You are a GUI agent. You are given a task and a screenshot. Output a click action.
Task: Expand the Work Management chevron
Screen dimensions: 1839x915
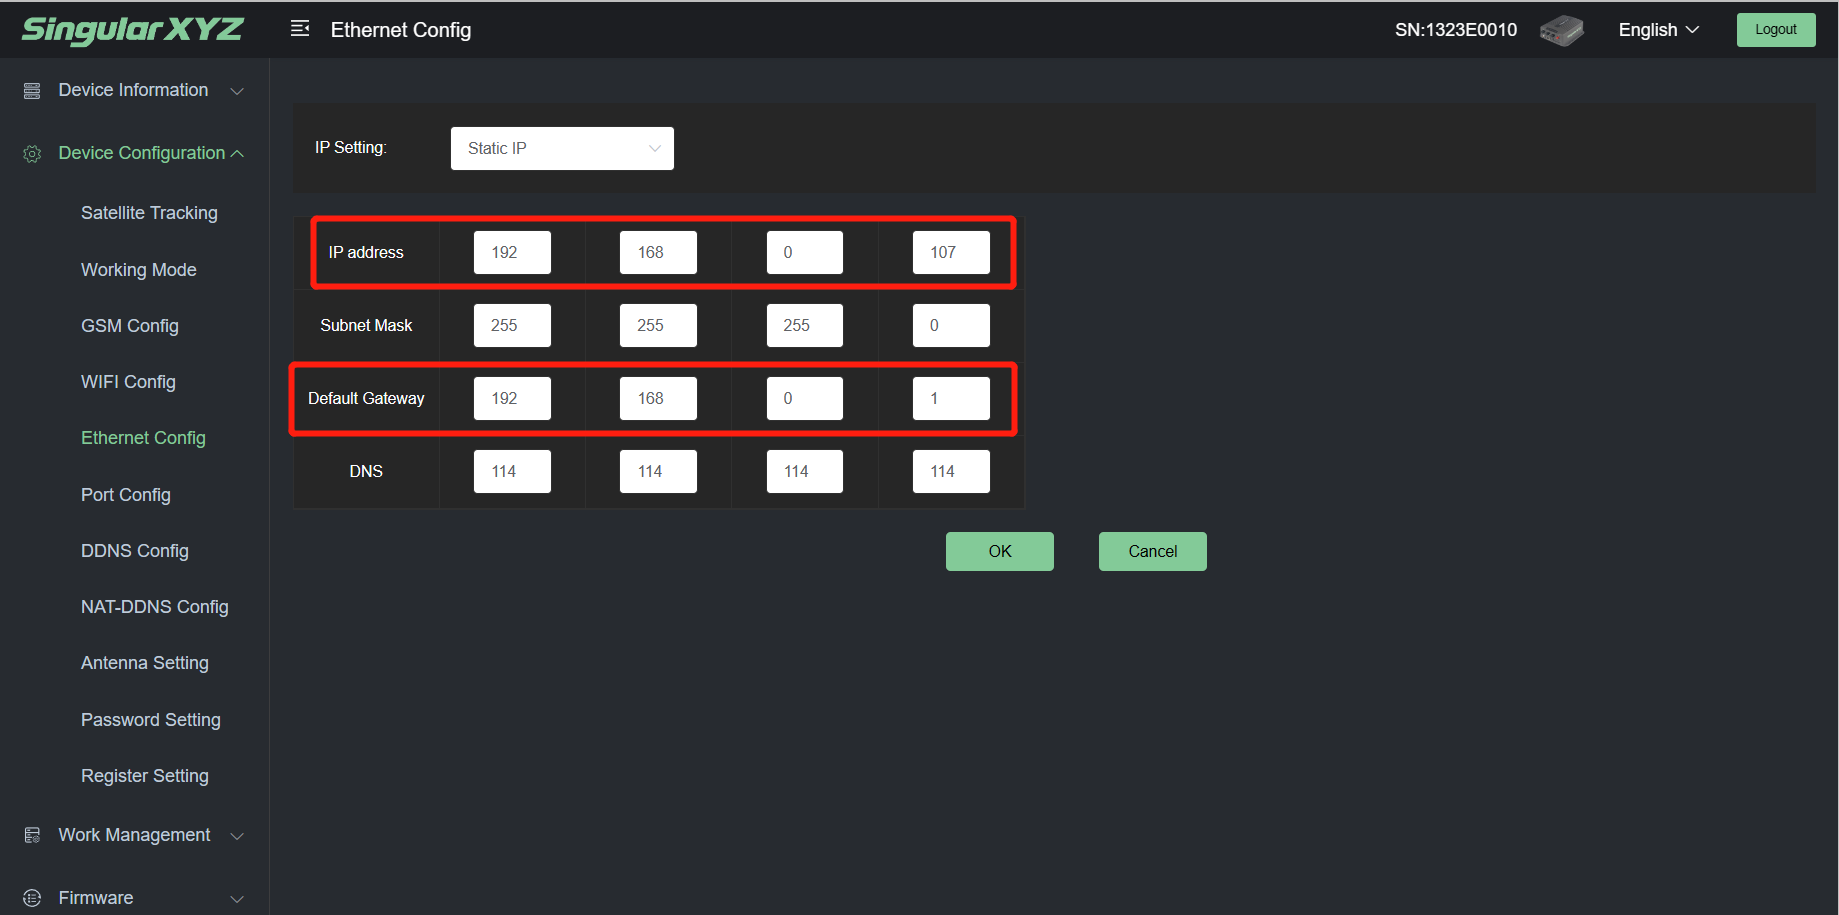[237, 836]
